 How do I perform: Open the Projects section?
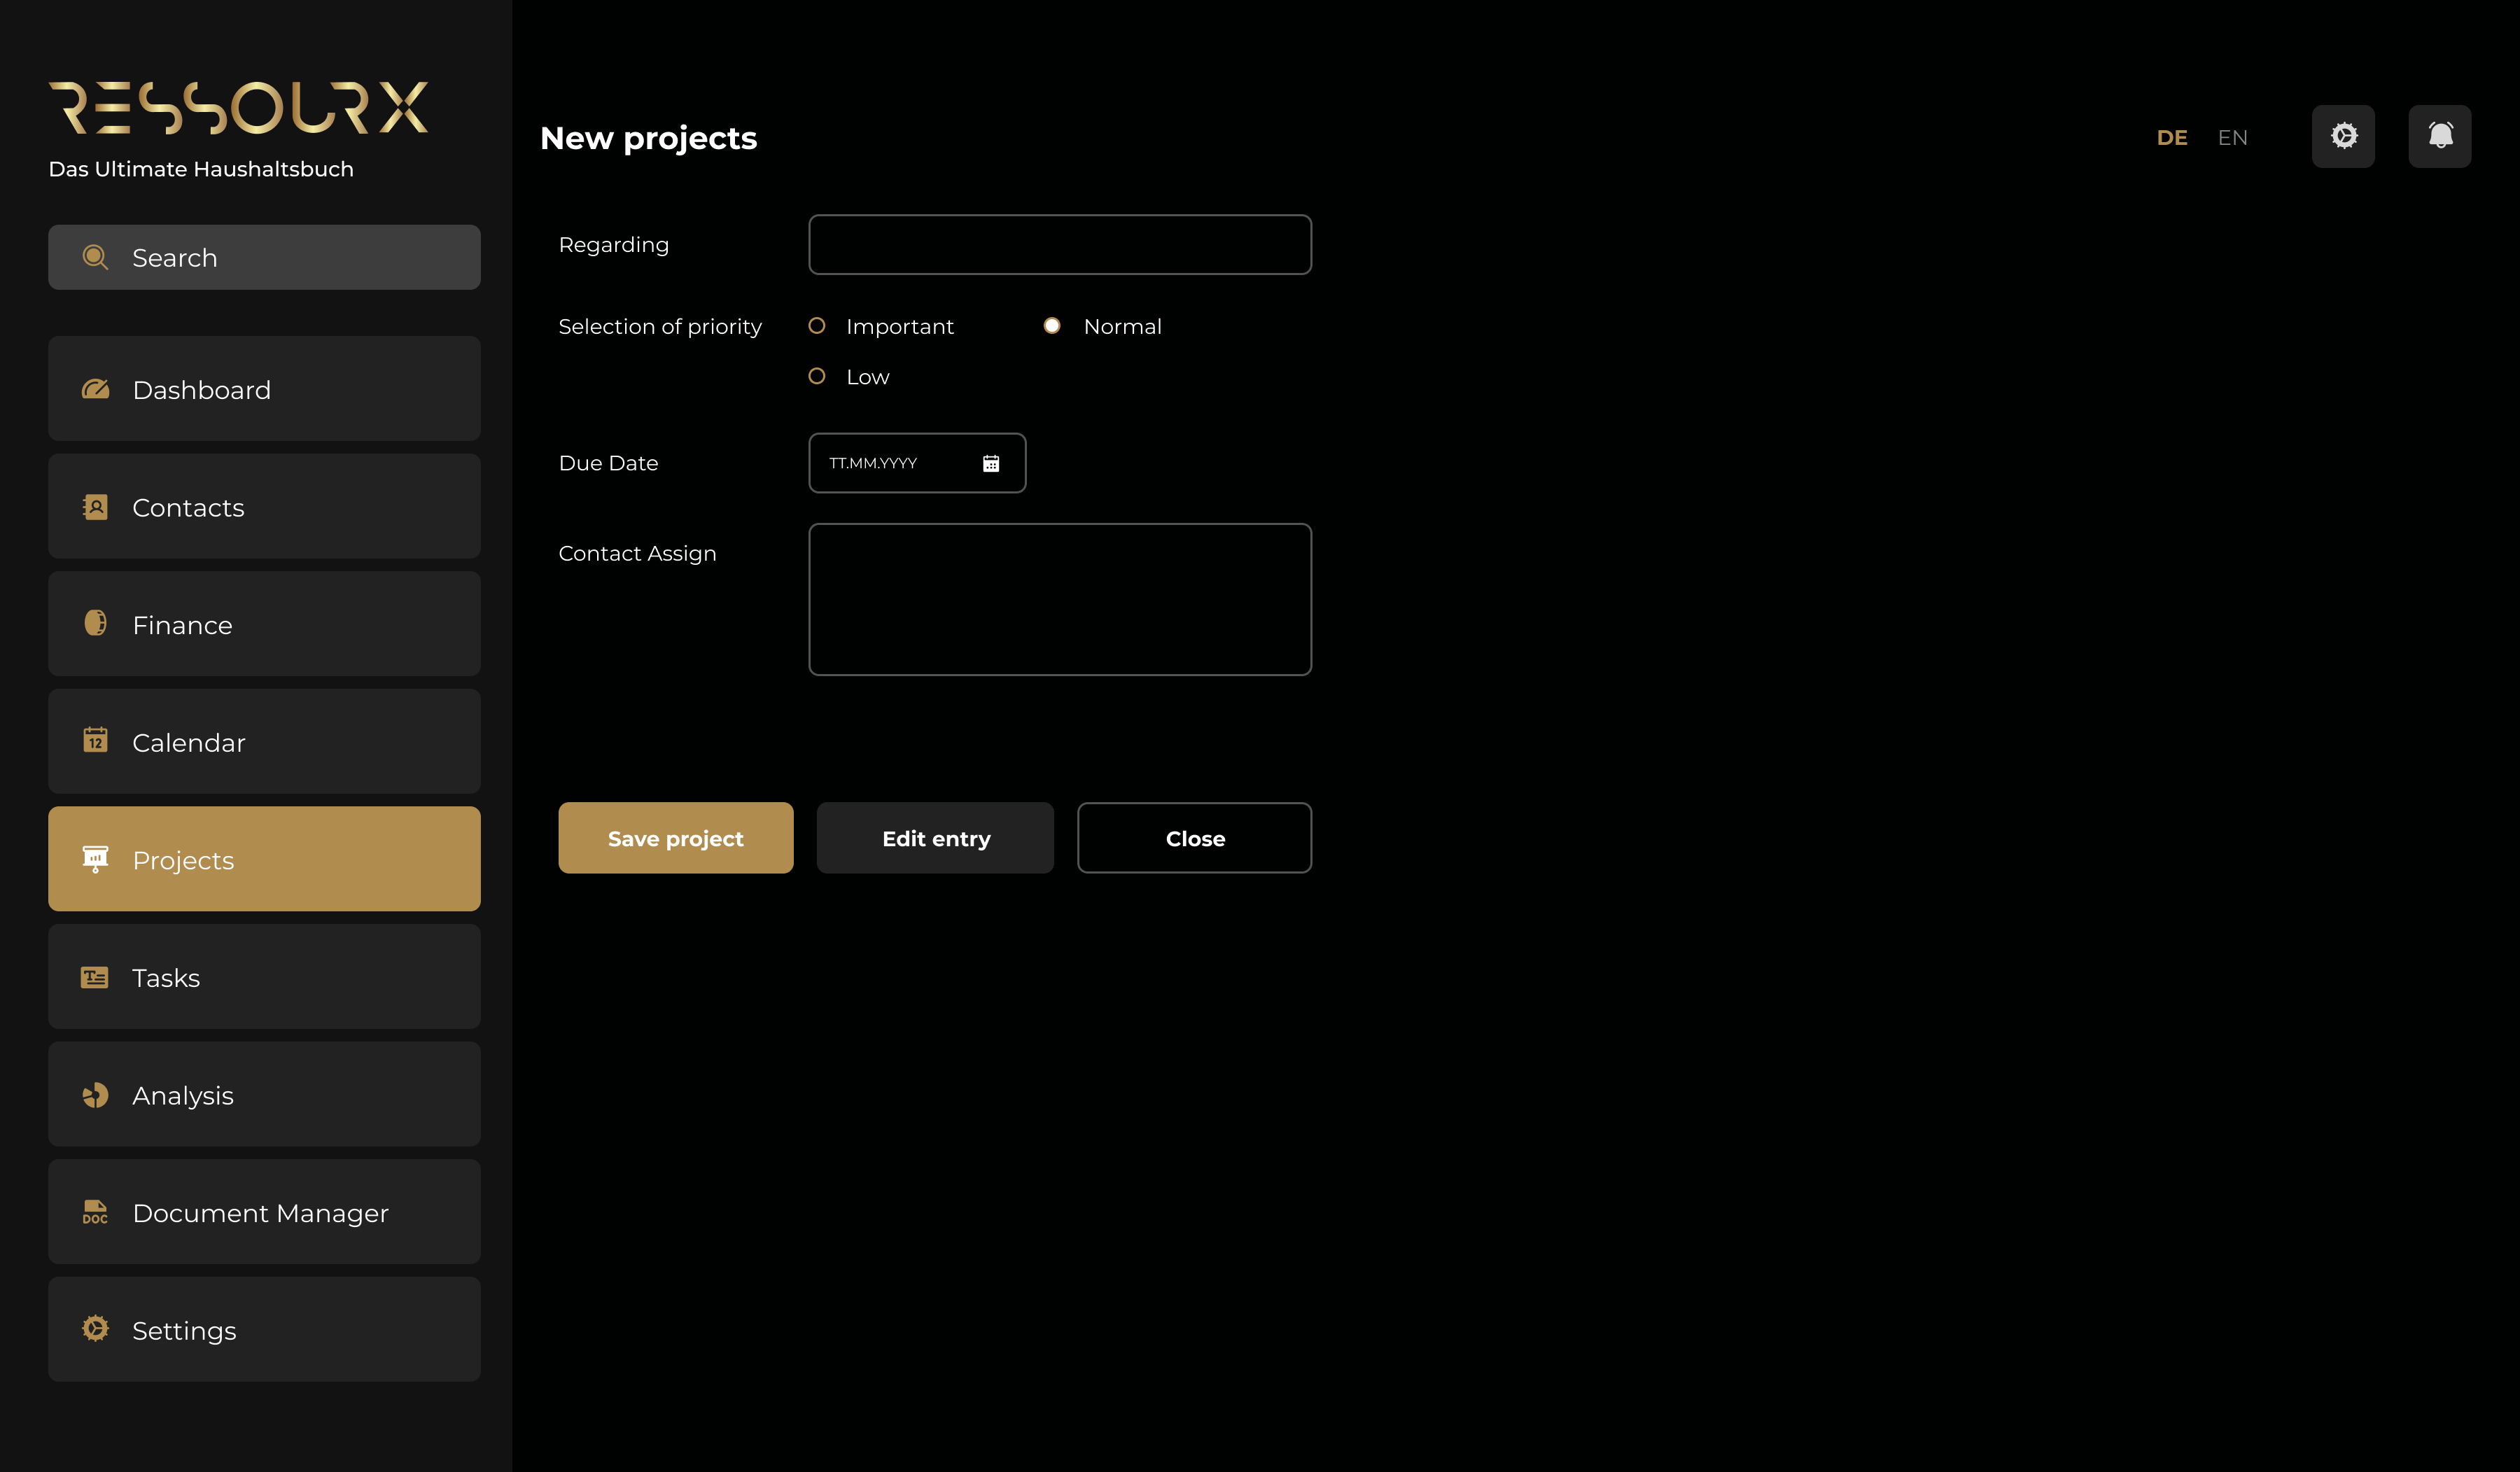[264, 859]
